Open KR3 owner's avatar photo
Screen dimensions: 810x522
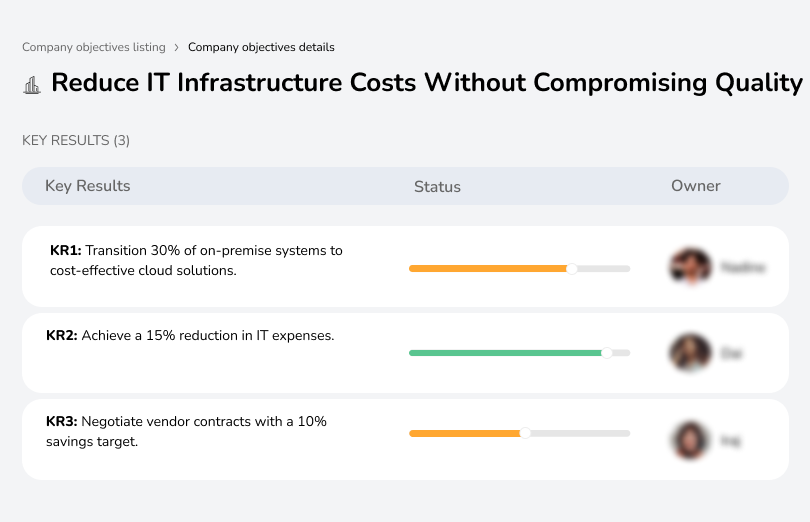click(x=690, y=440)
